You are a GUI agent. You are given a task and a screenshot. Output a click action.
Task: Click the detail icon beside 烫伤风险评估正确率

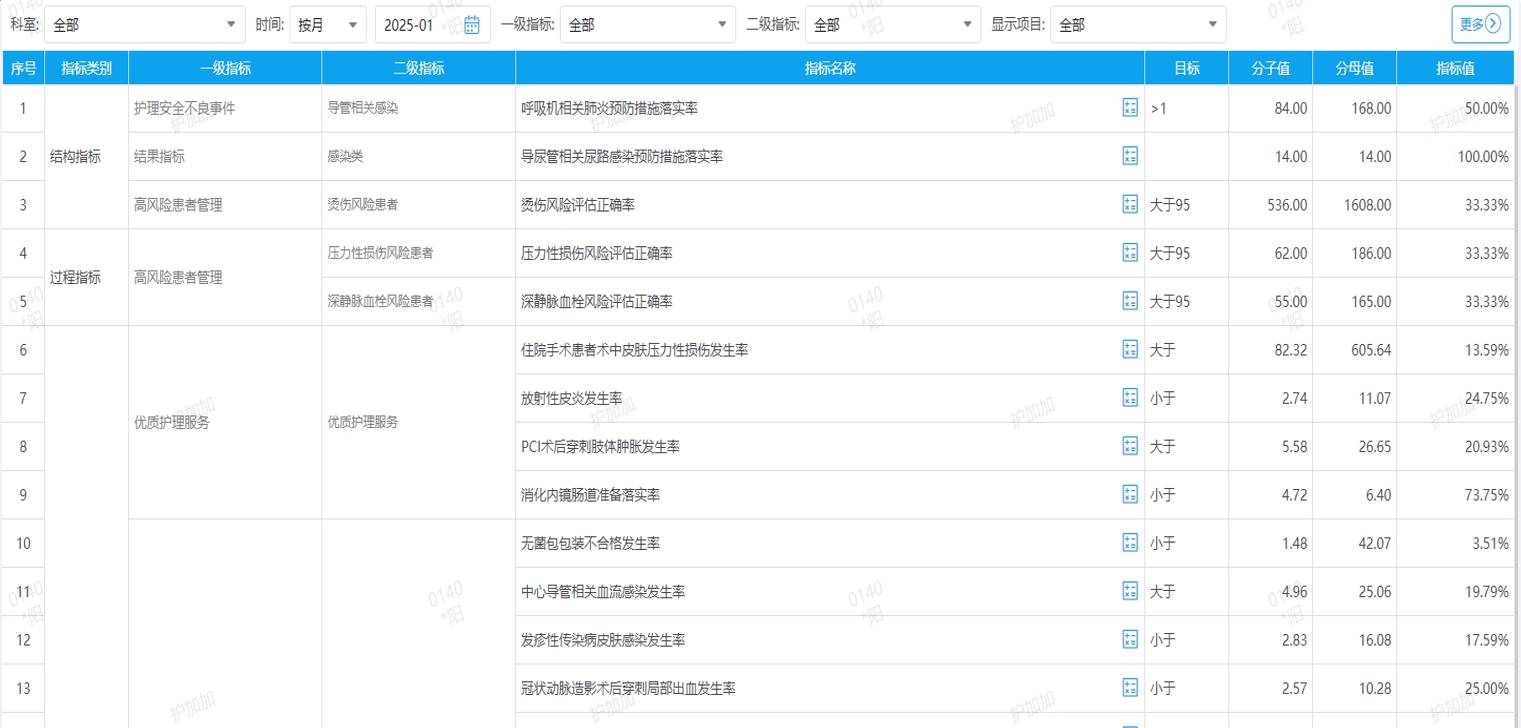click(x=1130, y=205)
